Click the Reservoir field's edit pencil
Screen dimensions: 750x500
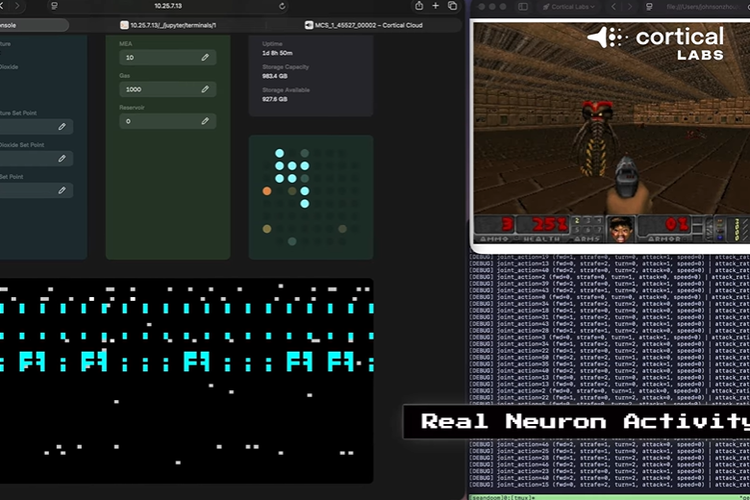(205, 121)
